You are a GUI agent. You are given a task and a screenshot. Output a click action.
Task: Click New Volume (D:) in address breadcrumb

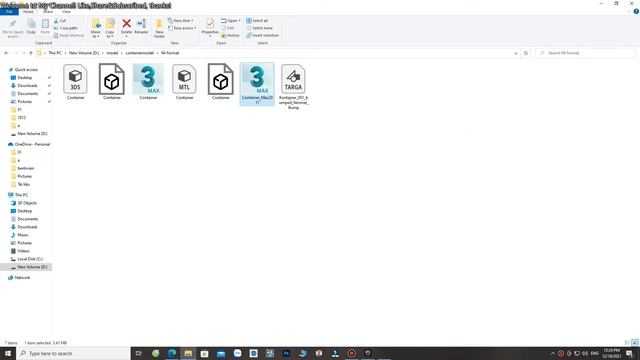(84, 53)
